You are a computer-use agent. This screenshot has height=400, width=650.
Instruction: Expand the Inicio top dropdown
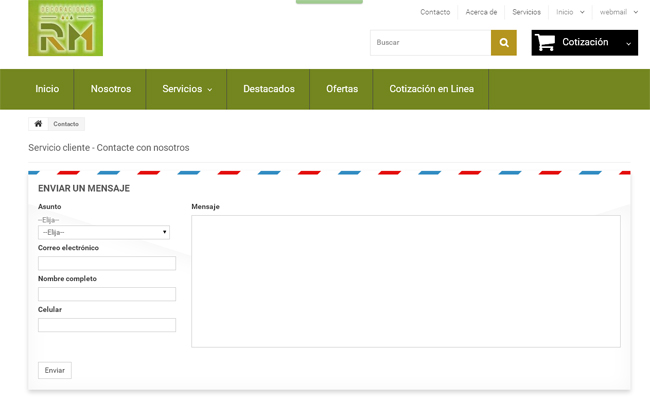pos(570,12)
